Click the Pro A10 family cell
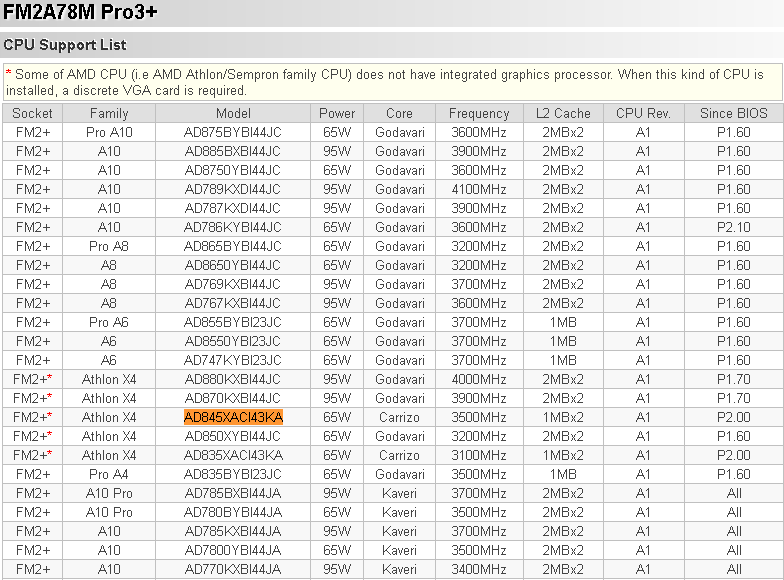Screen dimensions: 784x580 click(109, 132)
